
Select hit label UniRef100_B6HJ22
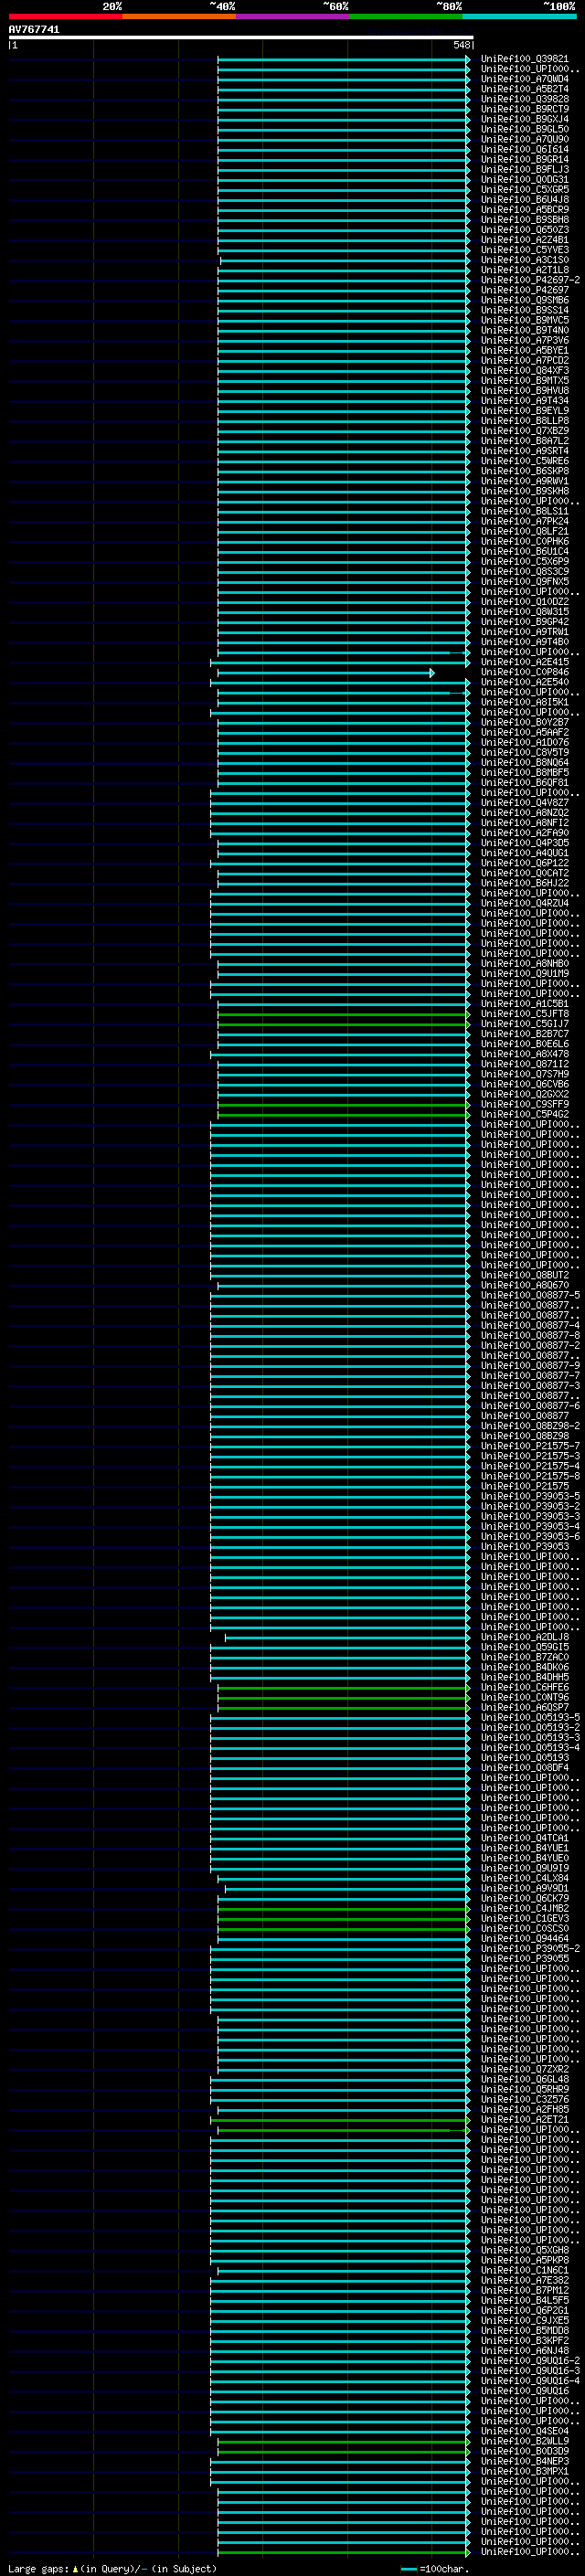coord(525,883)
